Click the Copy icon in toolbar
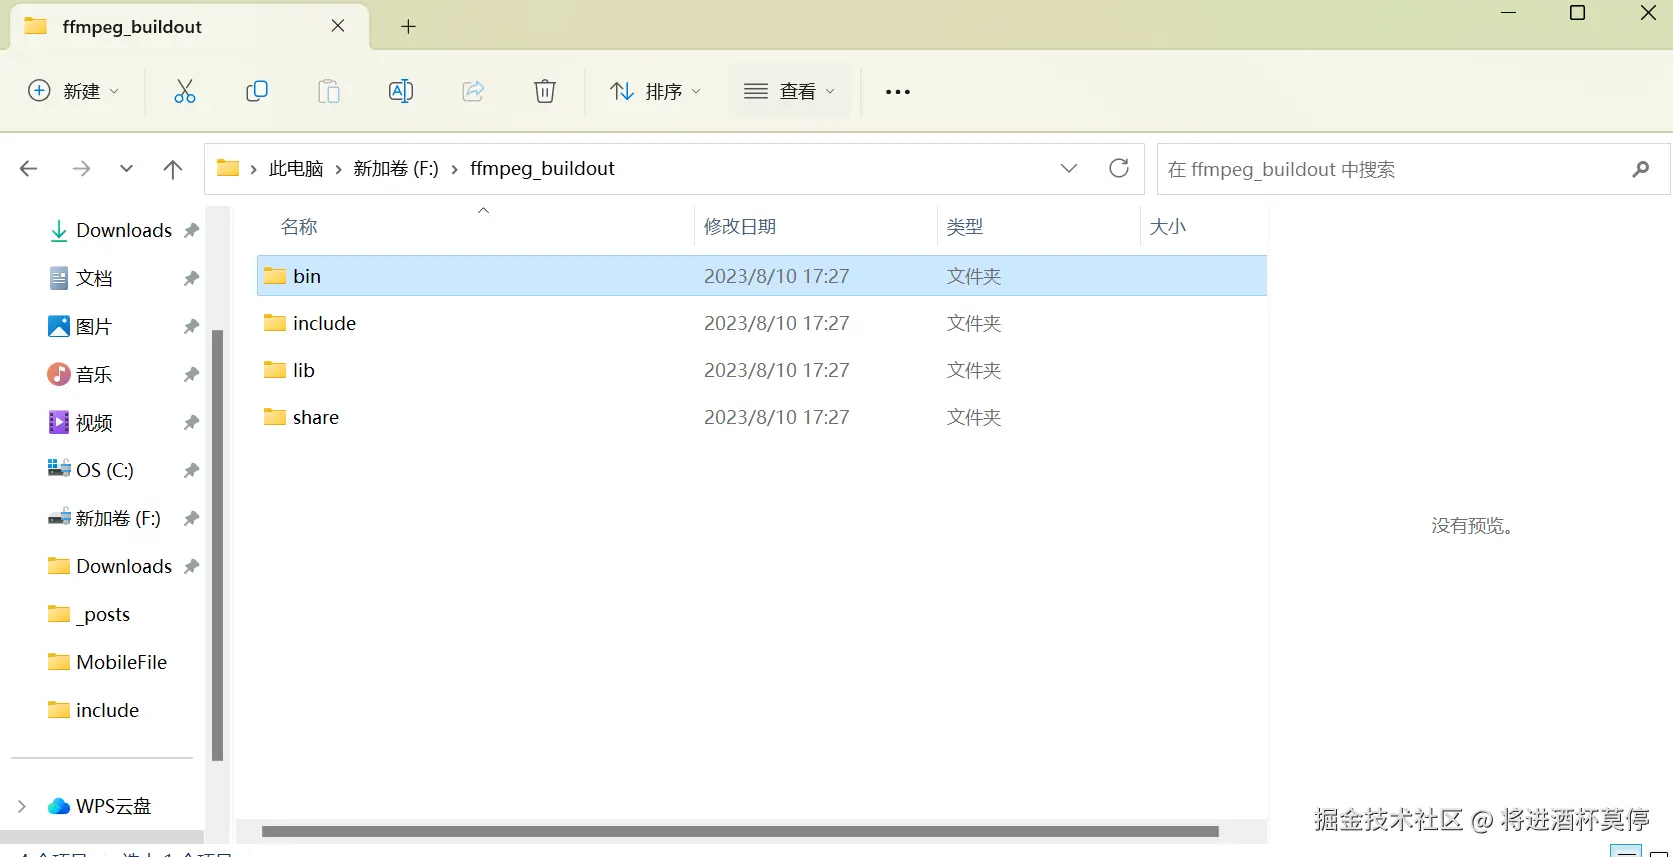Screen dimensions: 1673x857 257,91
